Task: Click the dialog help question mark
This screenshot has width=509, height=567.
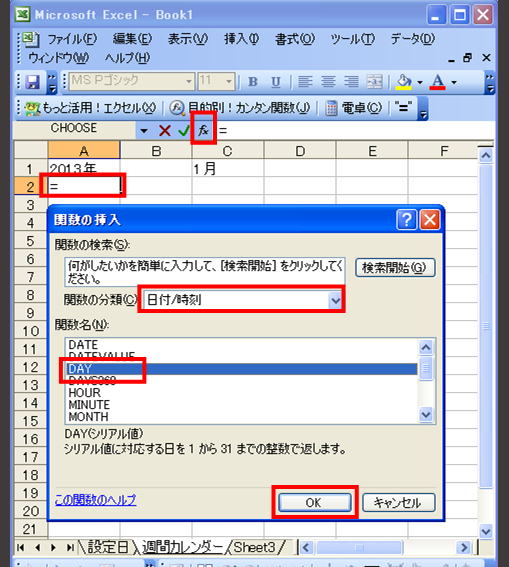Action: (x=406, y=219)
